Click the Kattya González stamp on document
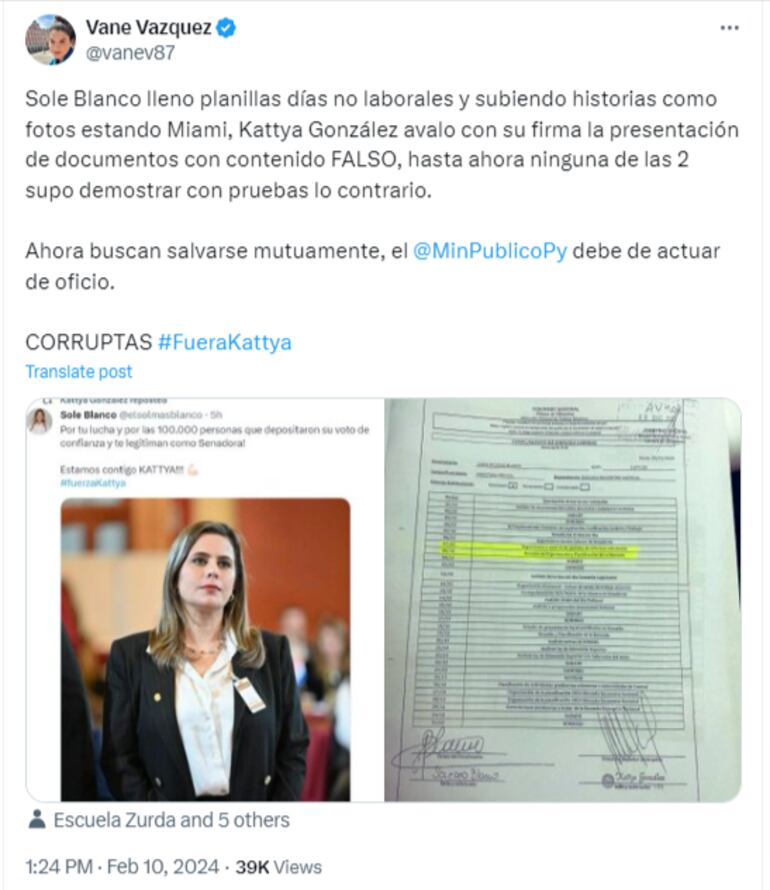The image size is (770, 890). coord(634,778)
